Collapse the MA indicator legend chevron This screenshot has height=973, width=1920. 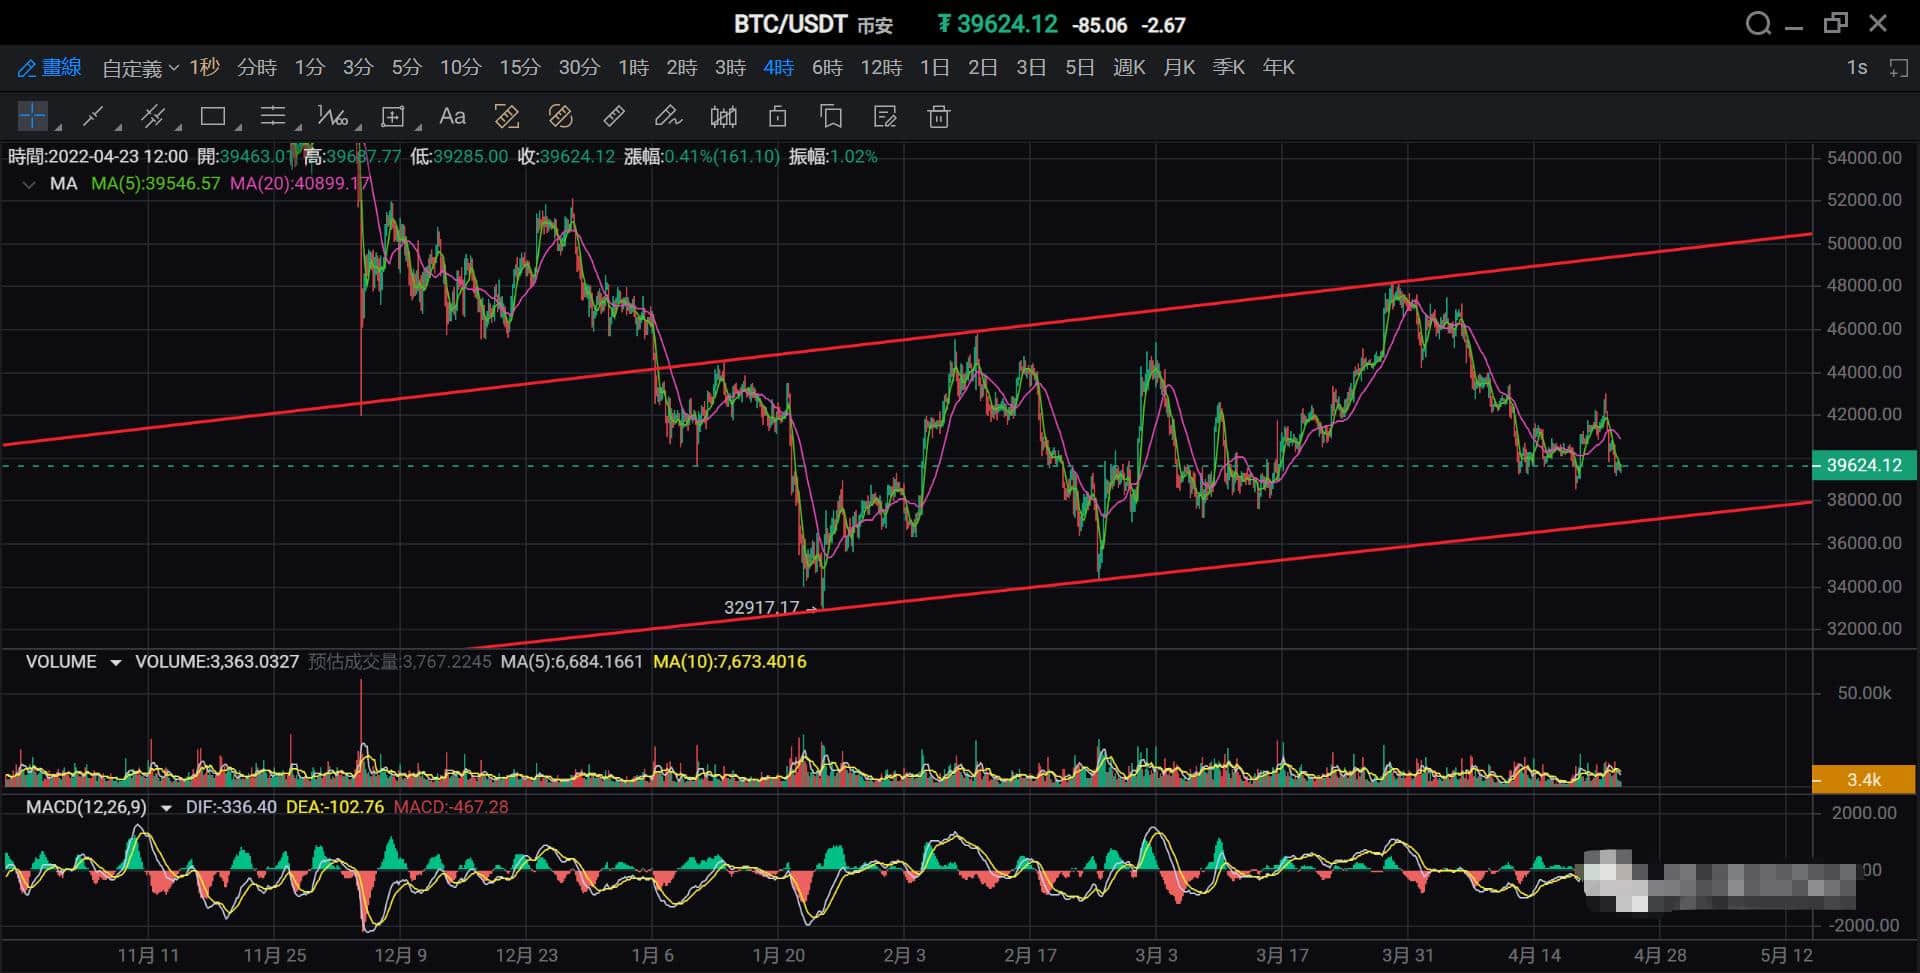[29, 184]
